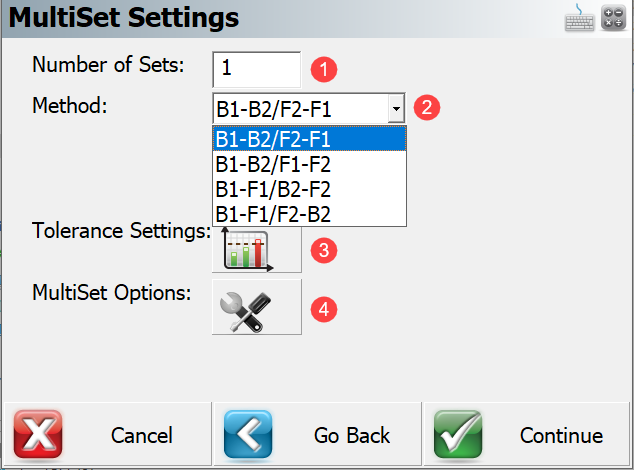Click red callout marker number 3
634x470 pixels.
pos(323,250)
